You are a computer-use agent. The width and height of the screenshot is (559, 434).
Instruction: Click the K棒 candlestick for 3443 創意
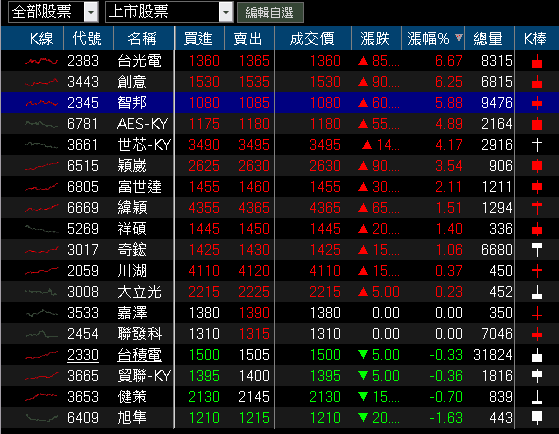537,82
